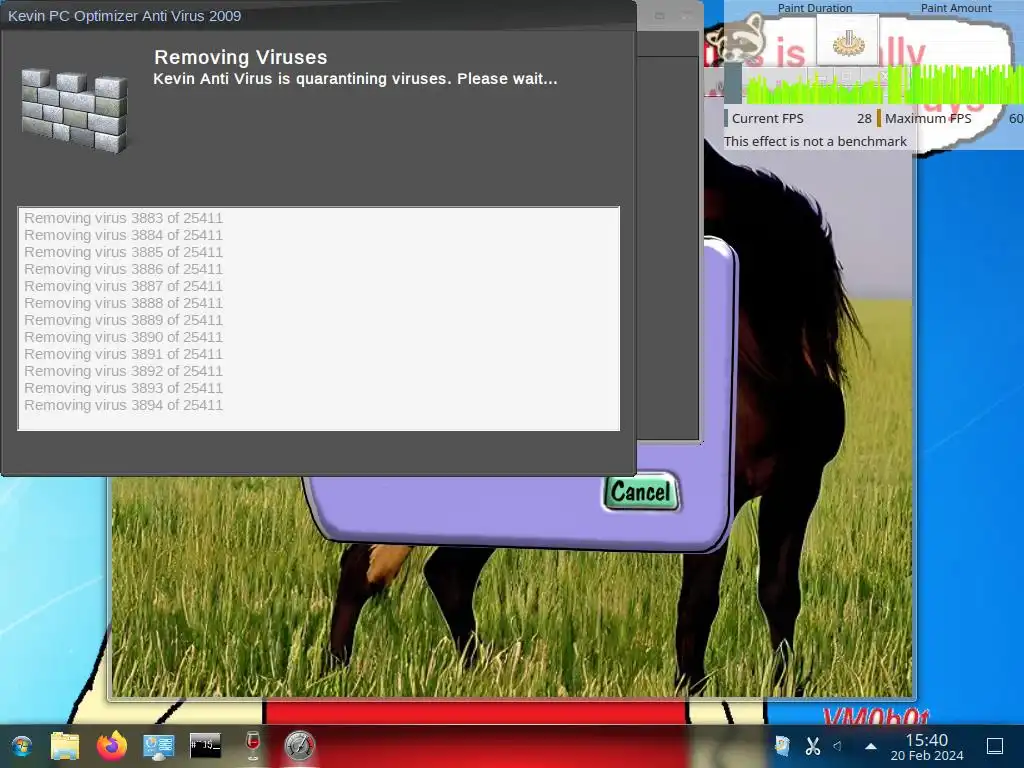Click 'This effect is not a benchmark' text
1024x768 pixels.
pyautogui.click(x=815, y=142)
